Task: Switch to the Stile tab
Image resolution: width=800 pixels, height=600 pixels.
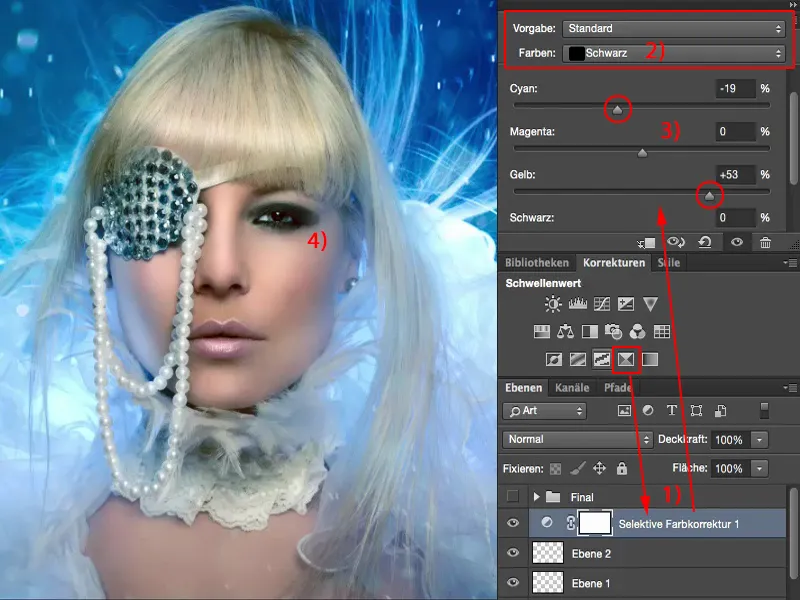Action: pyautogui.click(x=668, y=263)
